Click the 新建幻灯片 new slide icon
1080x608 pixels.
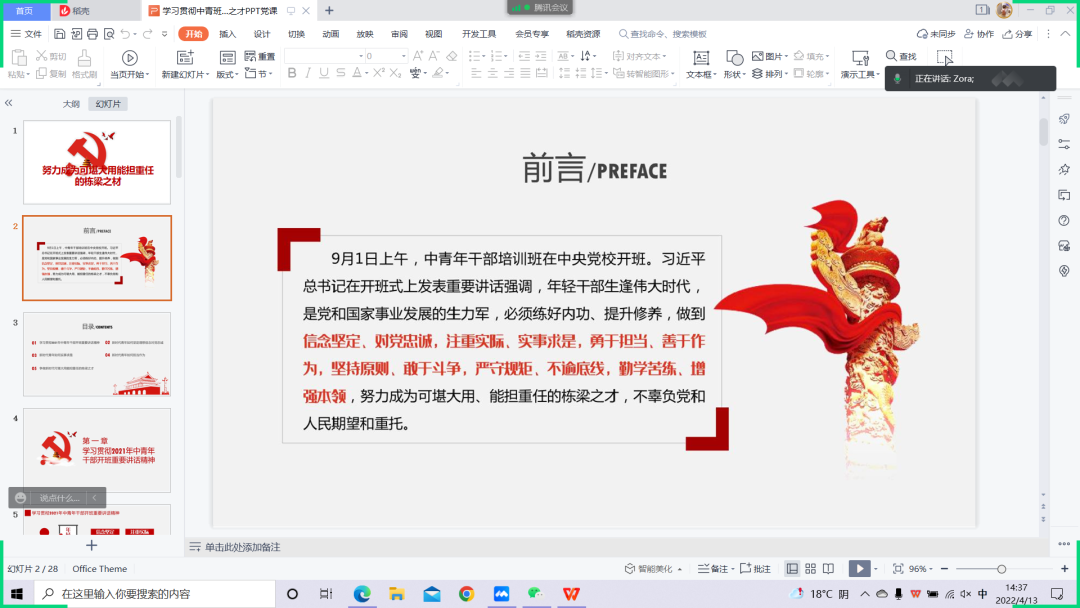click(184, 58)
